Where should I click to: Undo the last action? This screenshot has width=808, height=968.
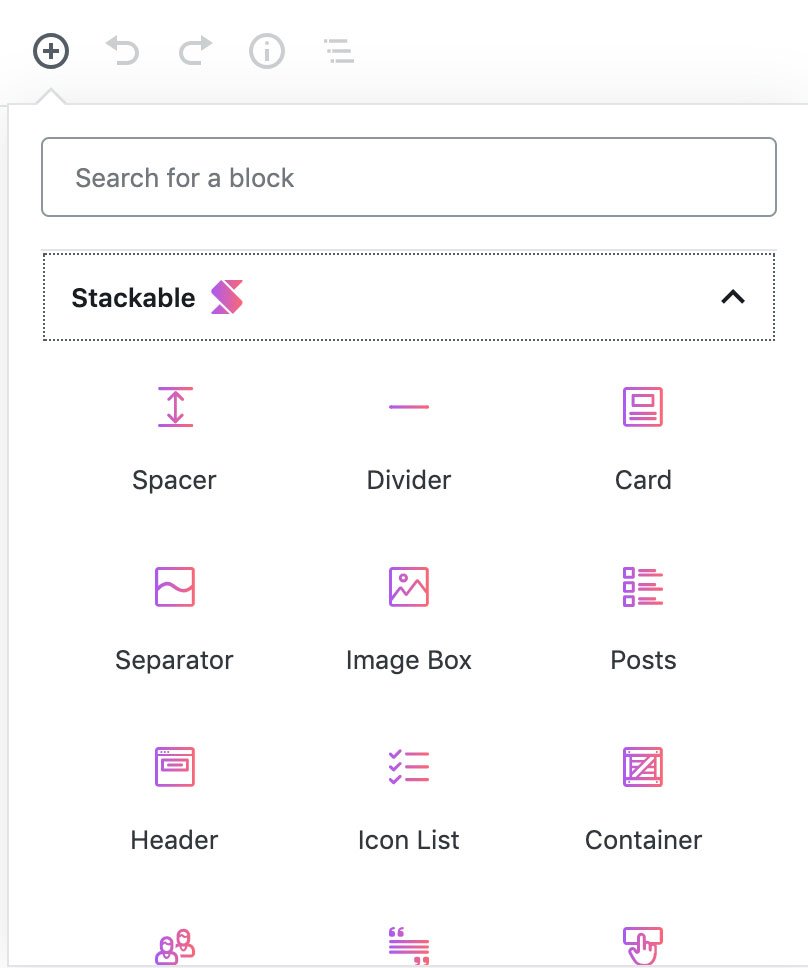[123, 51]
